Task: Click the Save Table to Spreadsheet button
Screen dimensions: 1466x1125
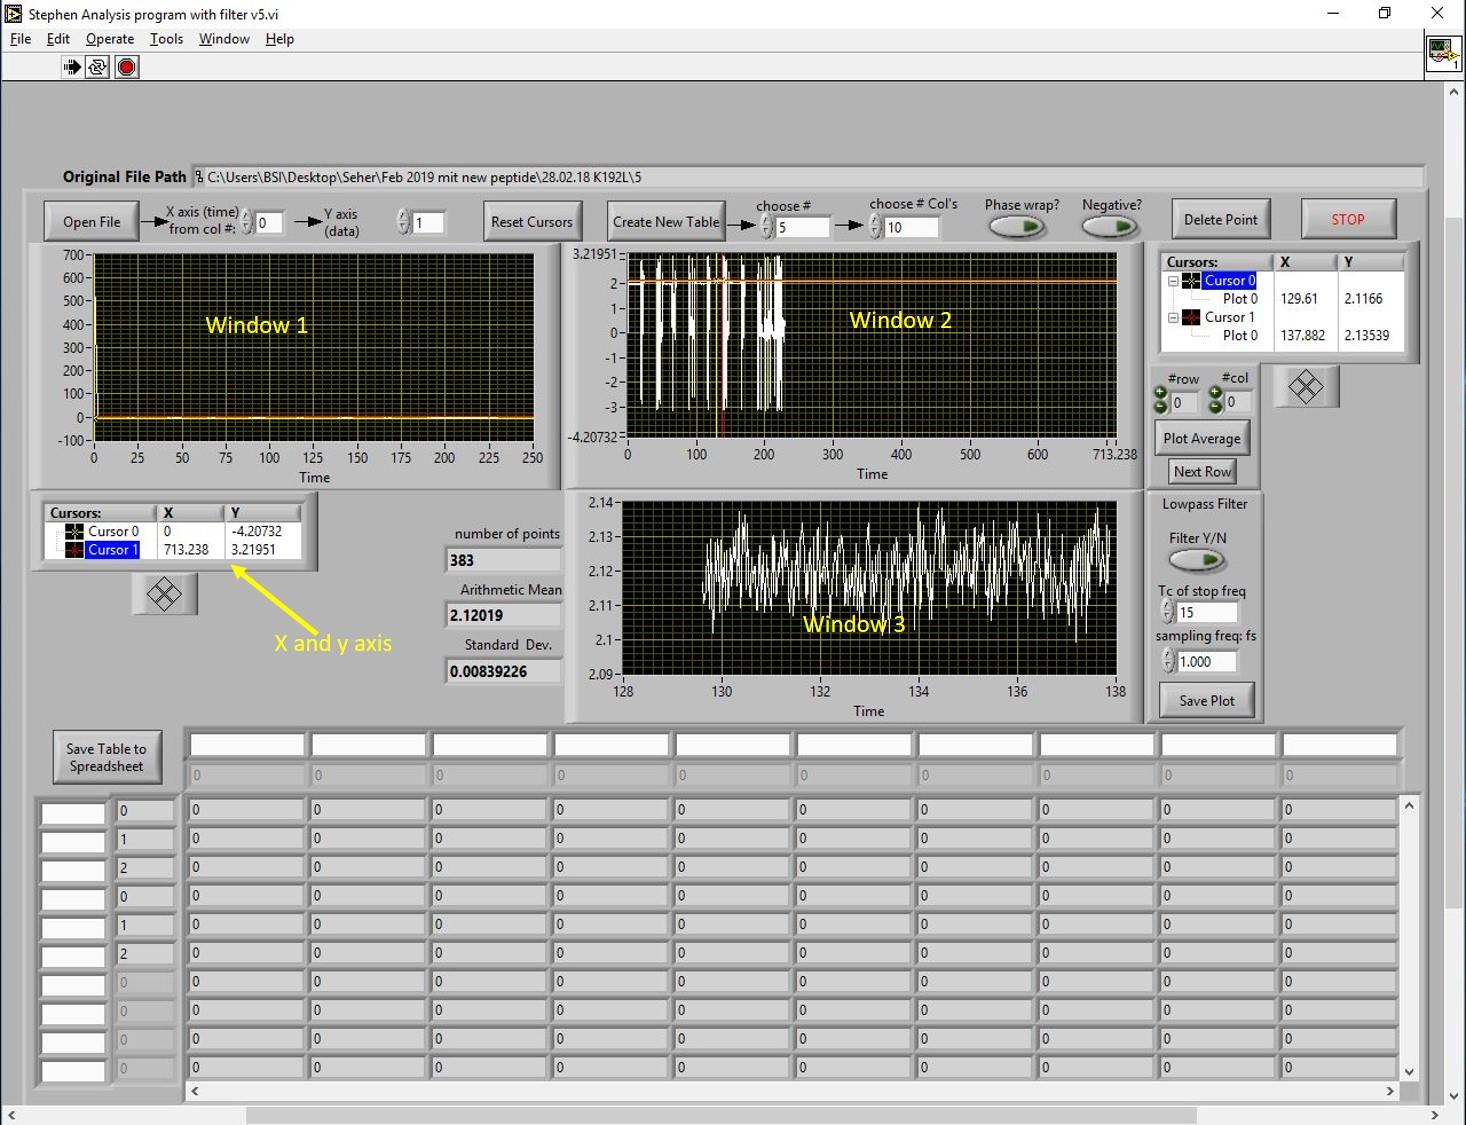Action: click(x=106, y=757)
